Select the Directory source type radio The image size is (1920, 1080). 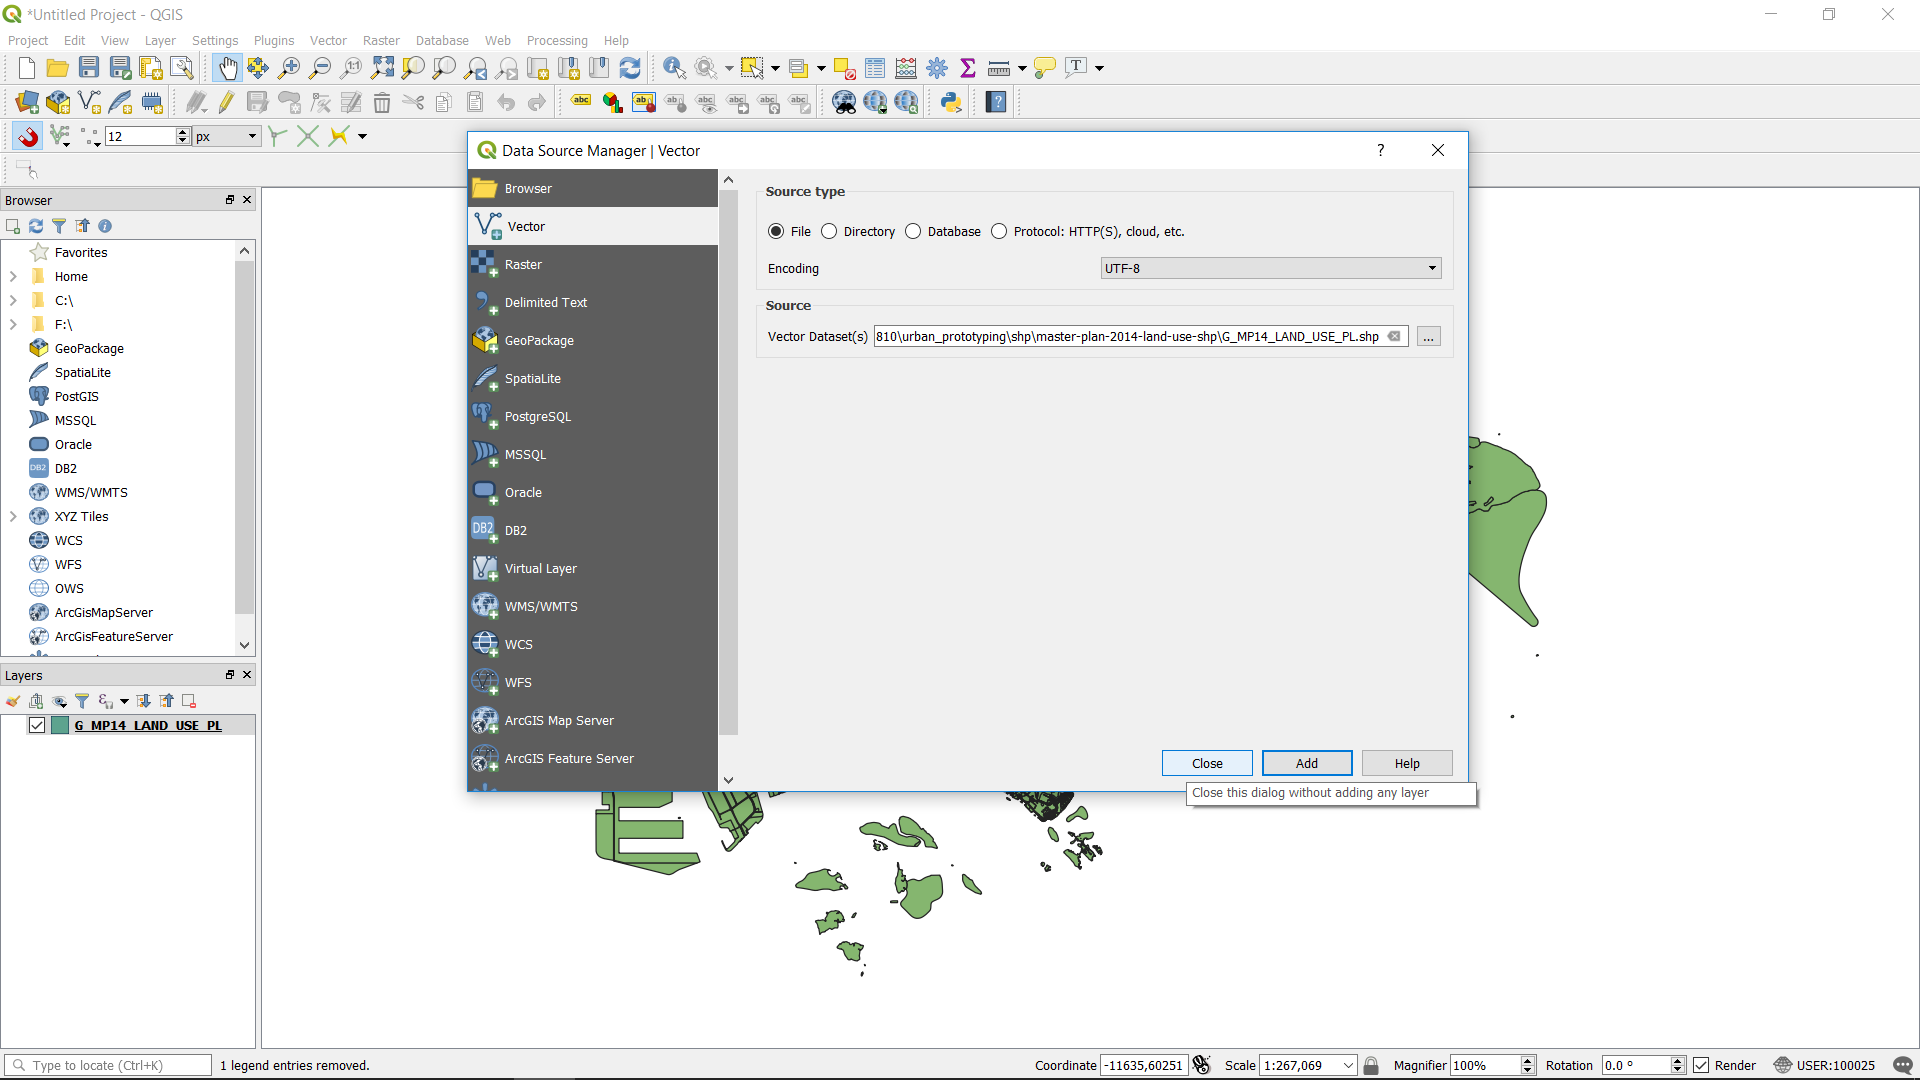(x=829, y=232)
